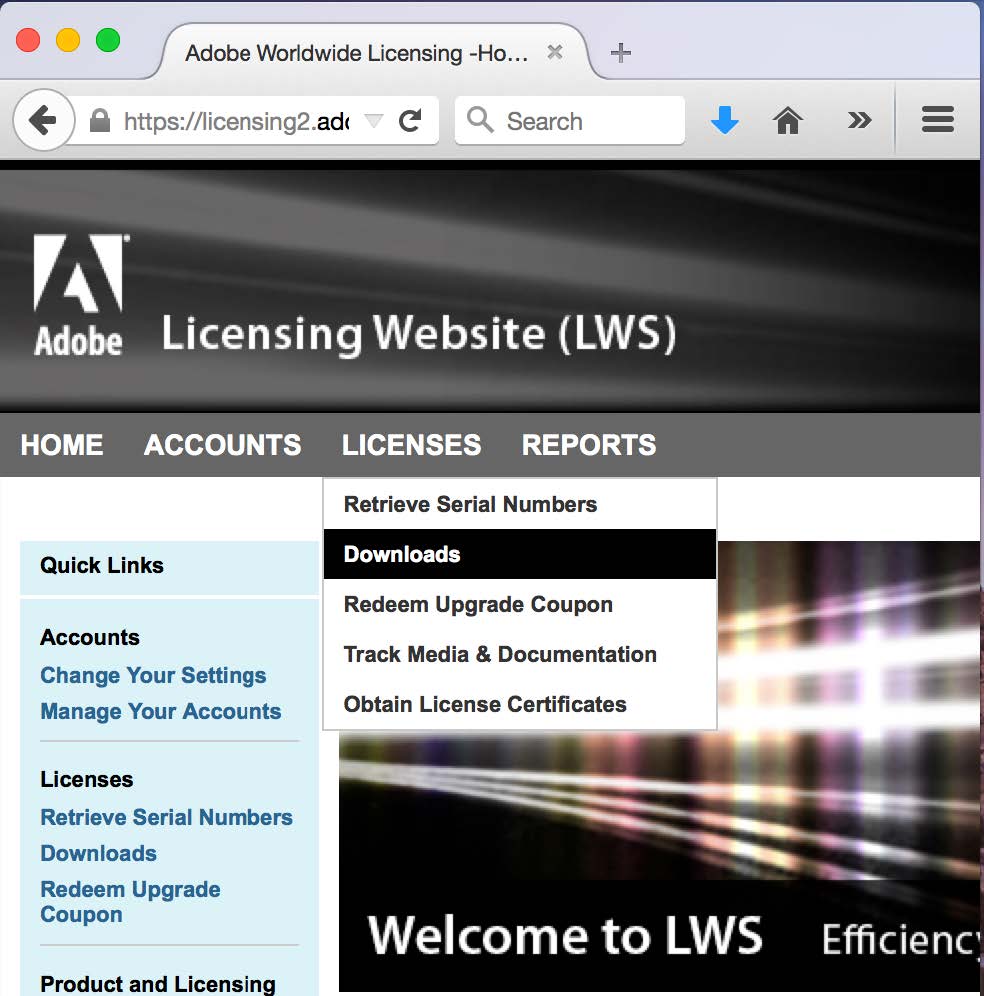
Task: Click the Quick Links heading
Action: (x=102, y=565)
